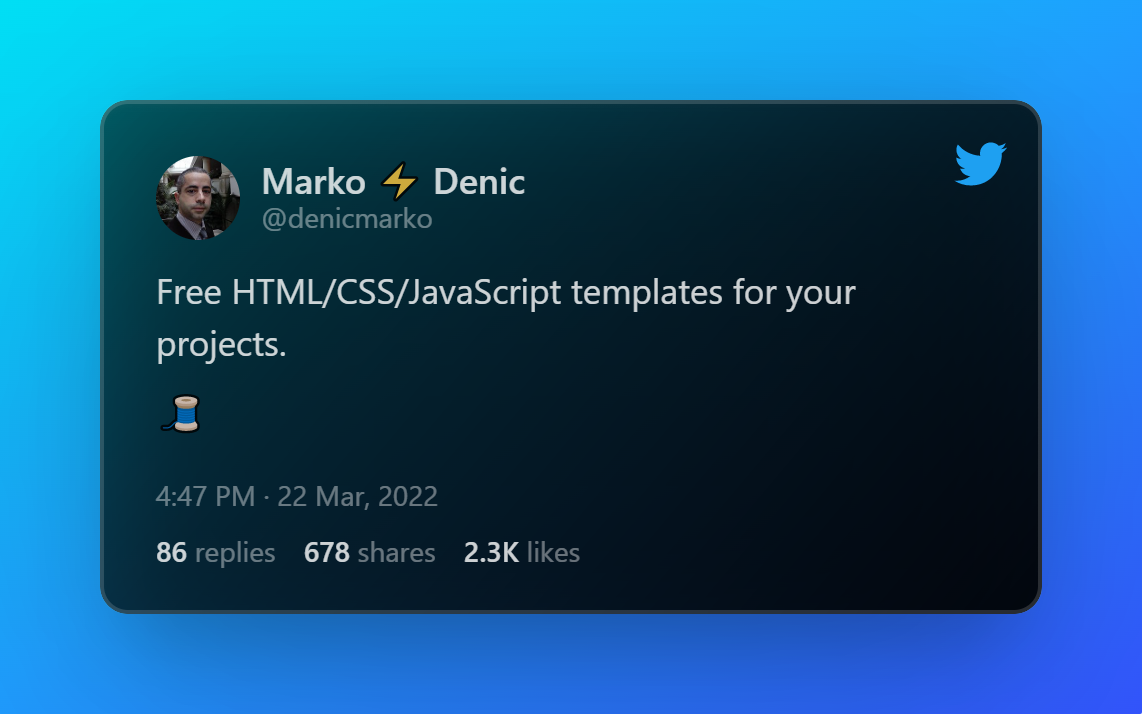Click the surname "Denic" in the header
Viewport: 1142px width, 714px height.
pos(479,182)
